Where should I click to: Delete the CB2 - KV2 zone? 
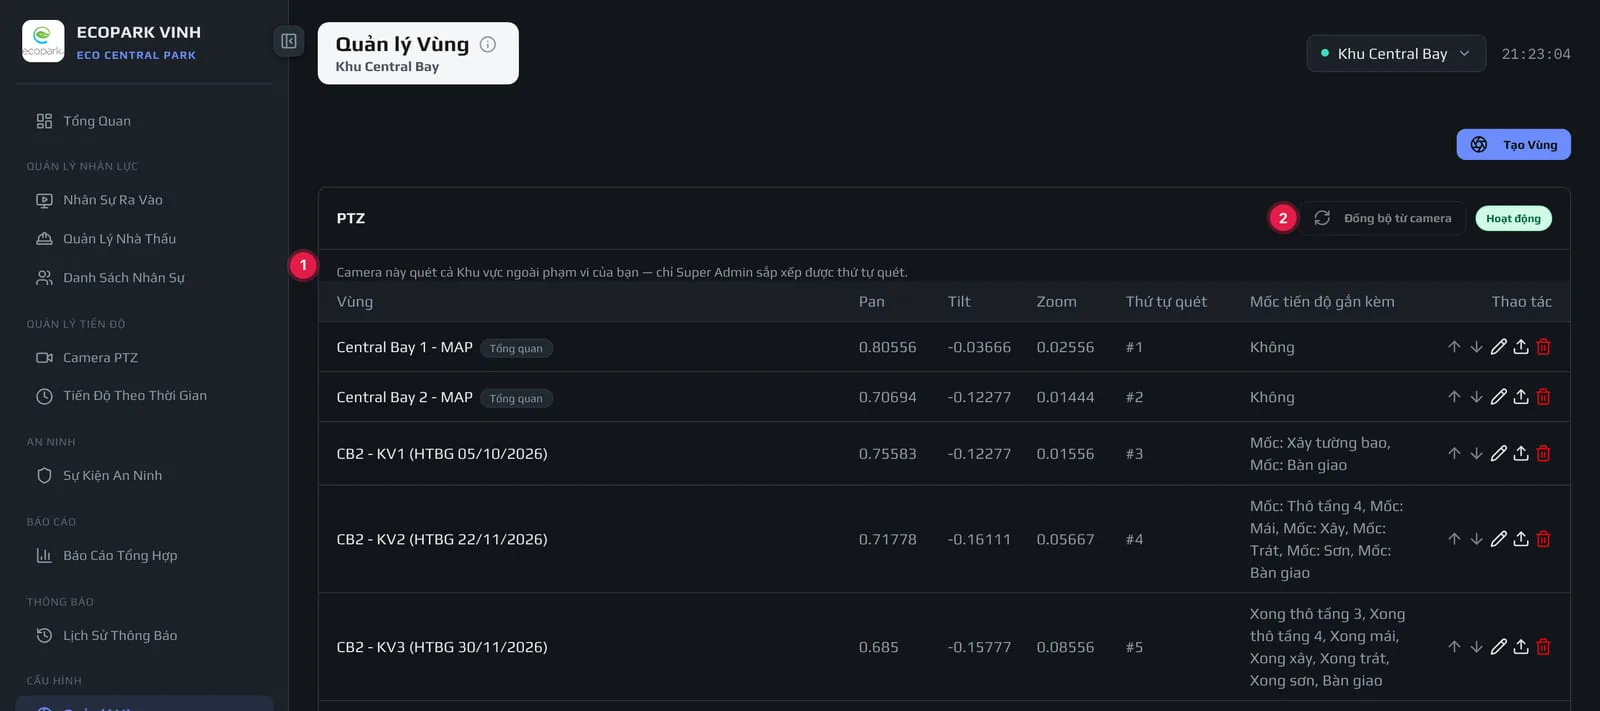point(1543,539)
